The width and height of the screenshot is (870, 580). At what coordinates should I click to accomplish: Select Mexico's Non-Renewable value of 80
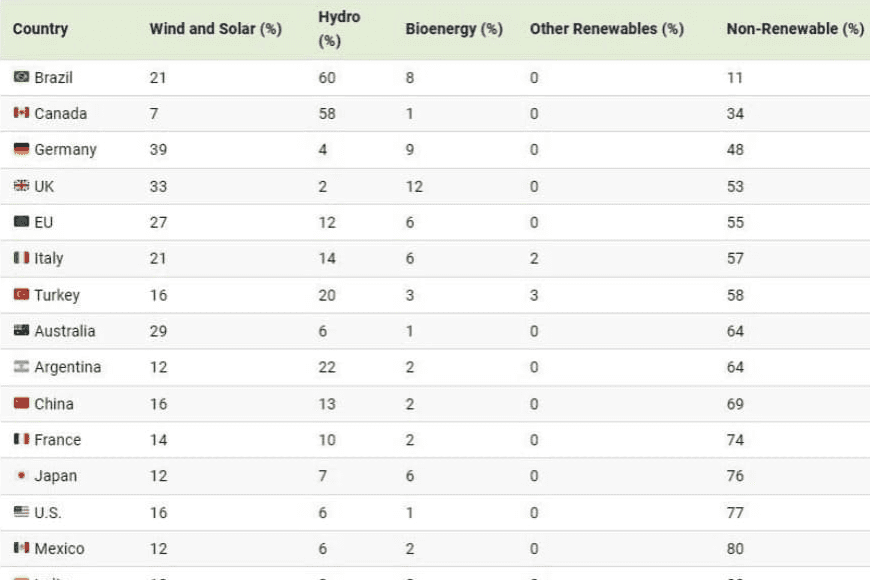pyautogui.click(x=735, y=548)
